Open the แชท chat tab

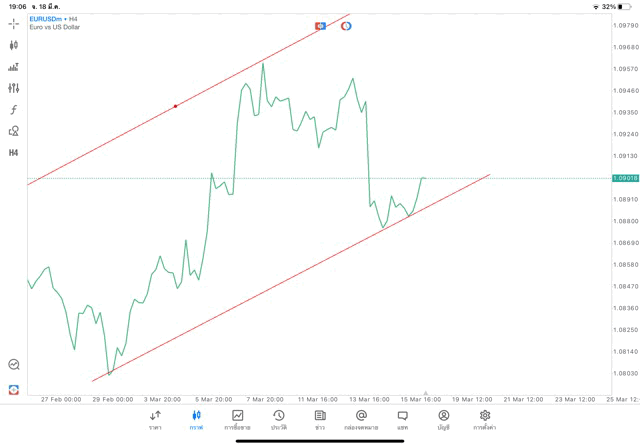point(402,419)
